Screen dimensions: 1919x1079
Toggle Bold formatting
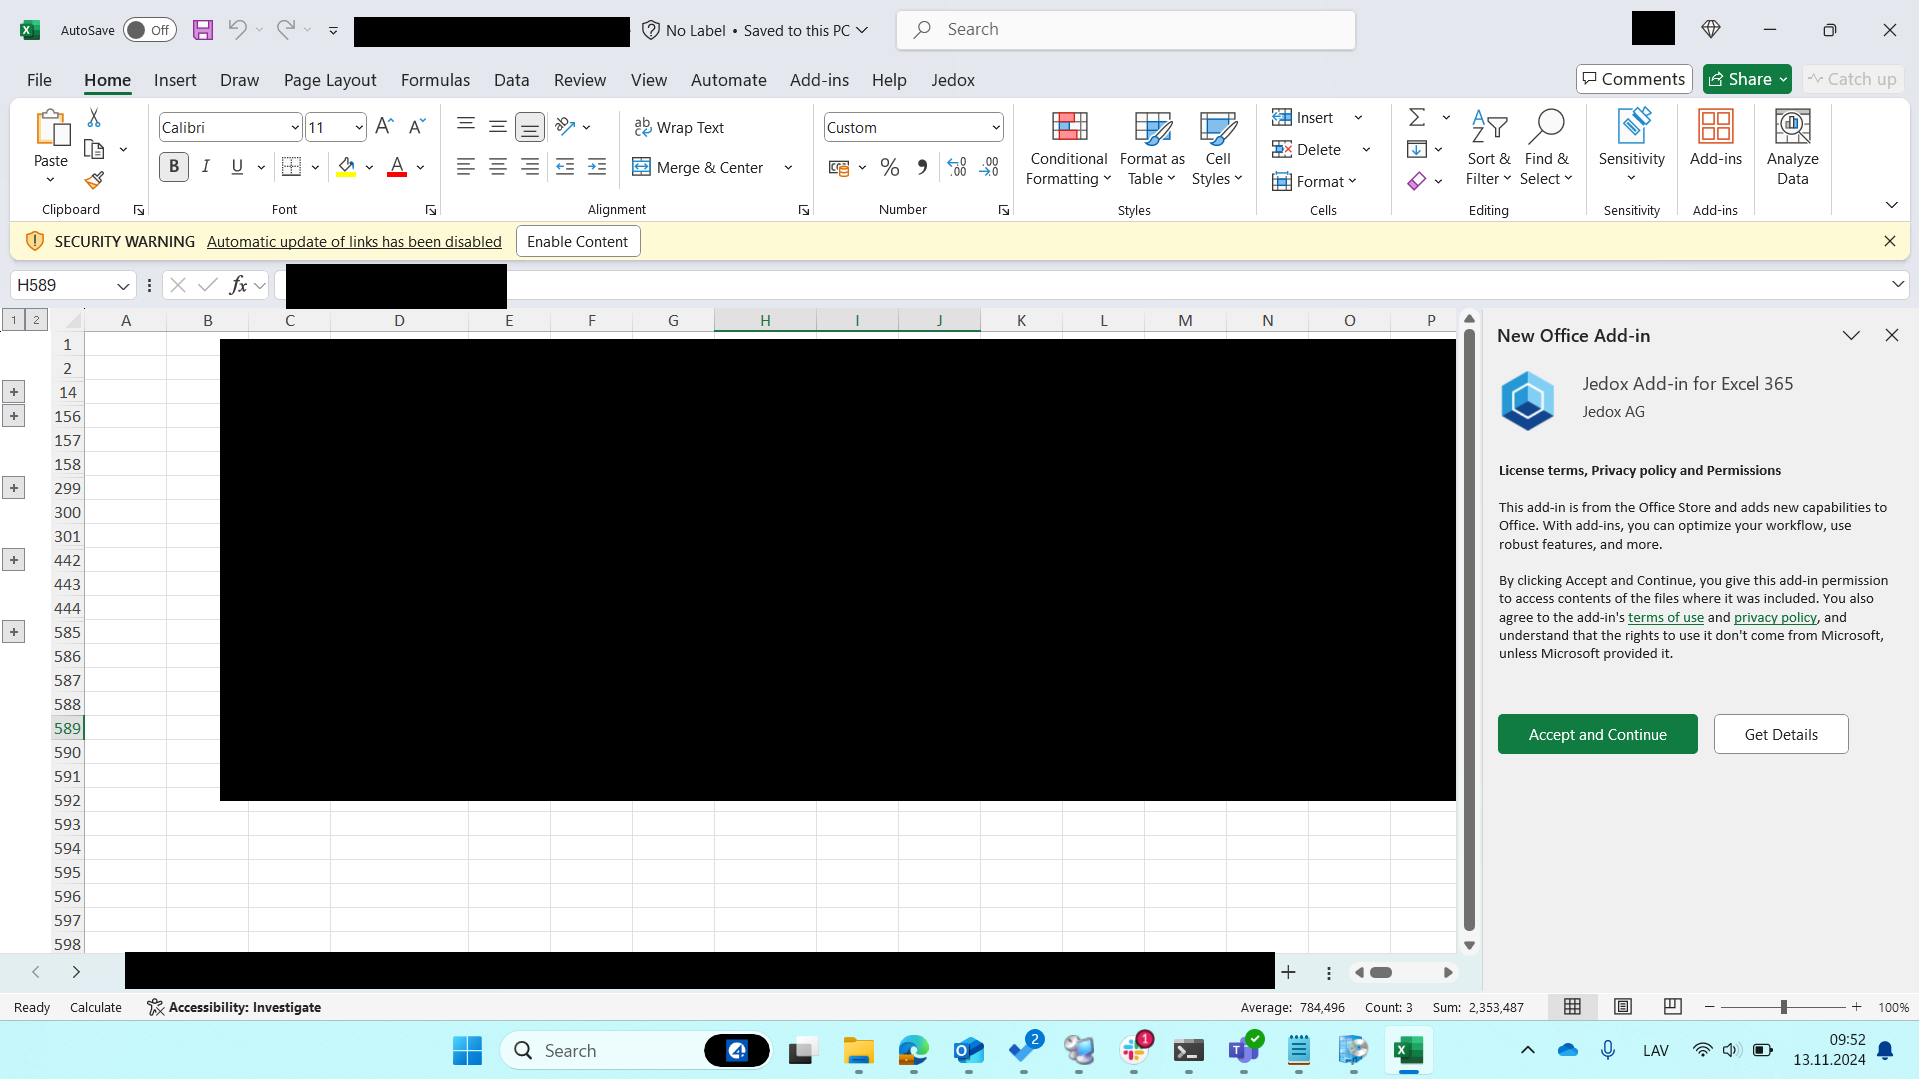(174, 167)
